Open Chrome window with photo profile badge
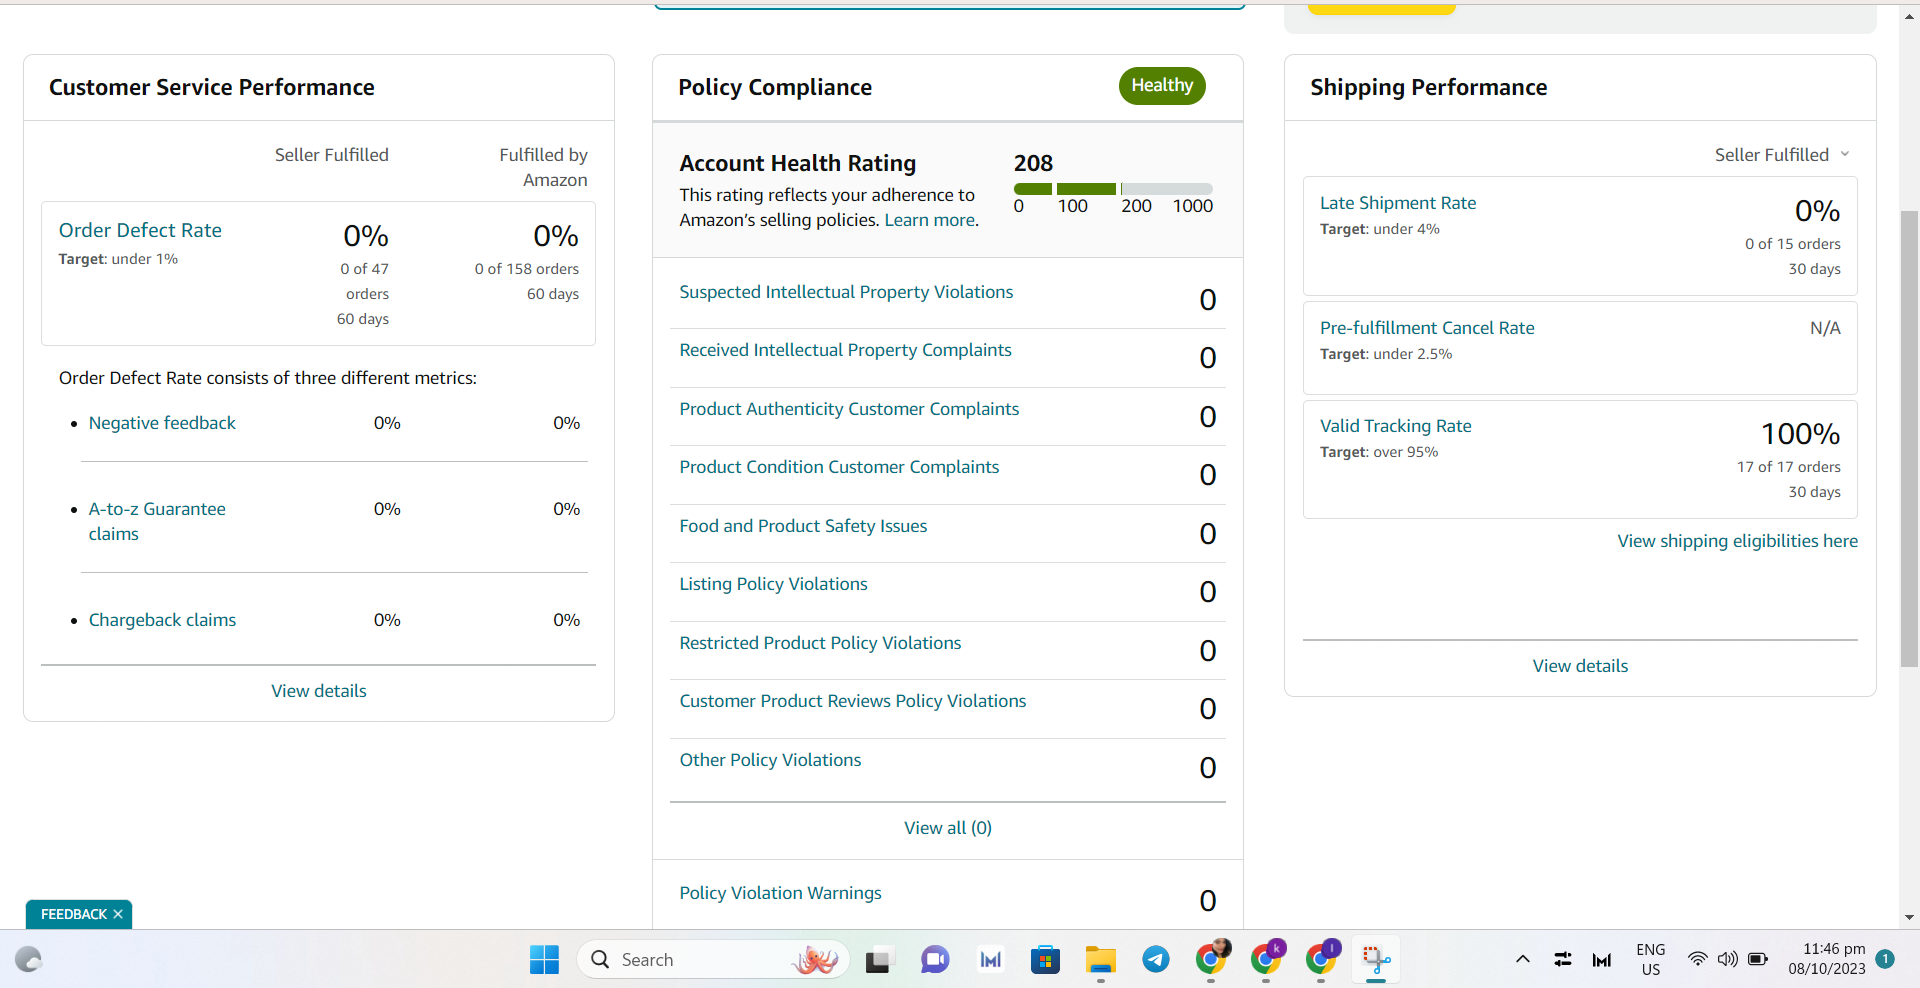Image resolution: width=1920 pixels, height=988 pixels. (1212, 959)
